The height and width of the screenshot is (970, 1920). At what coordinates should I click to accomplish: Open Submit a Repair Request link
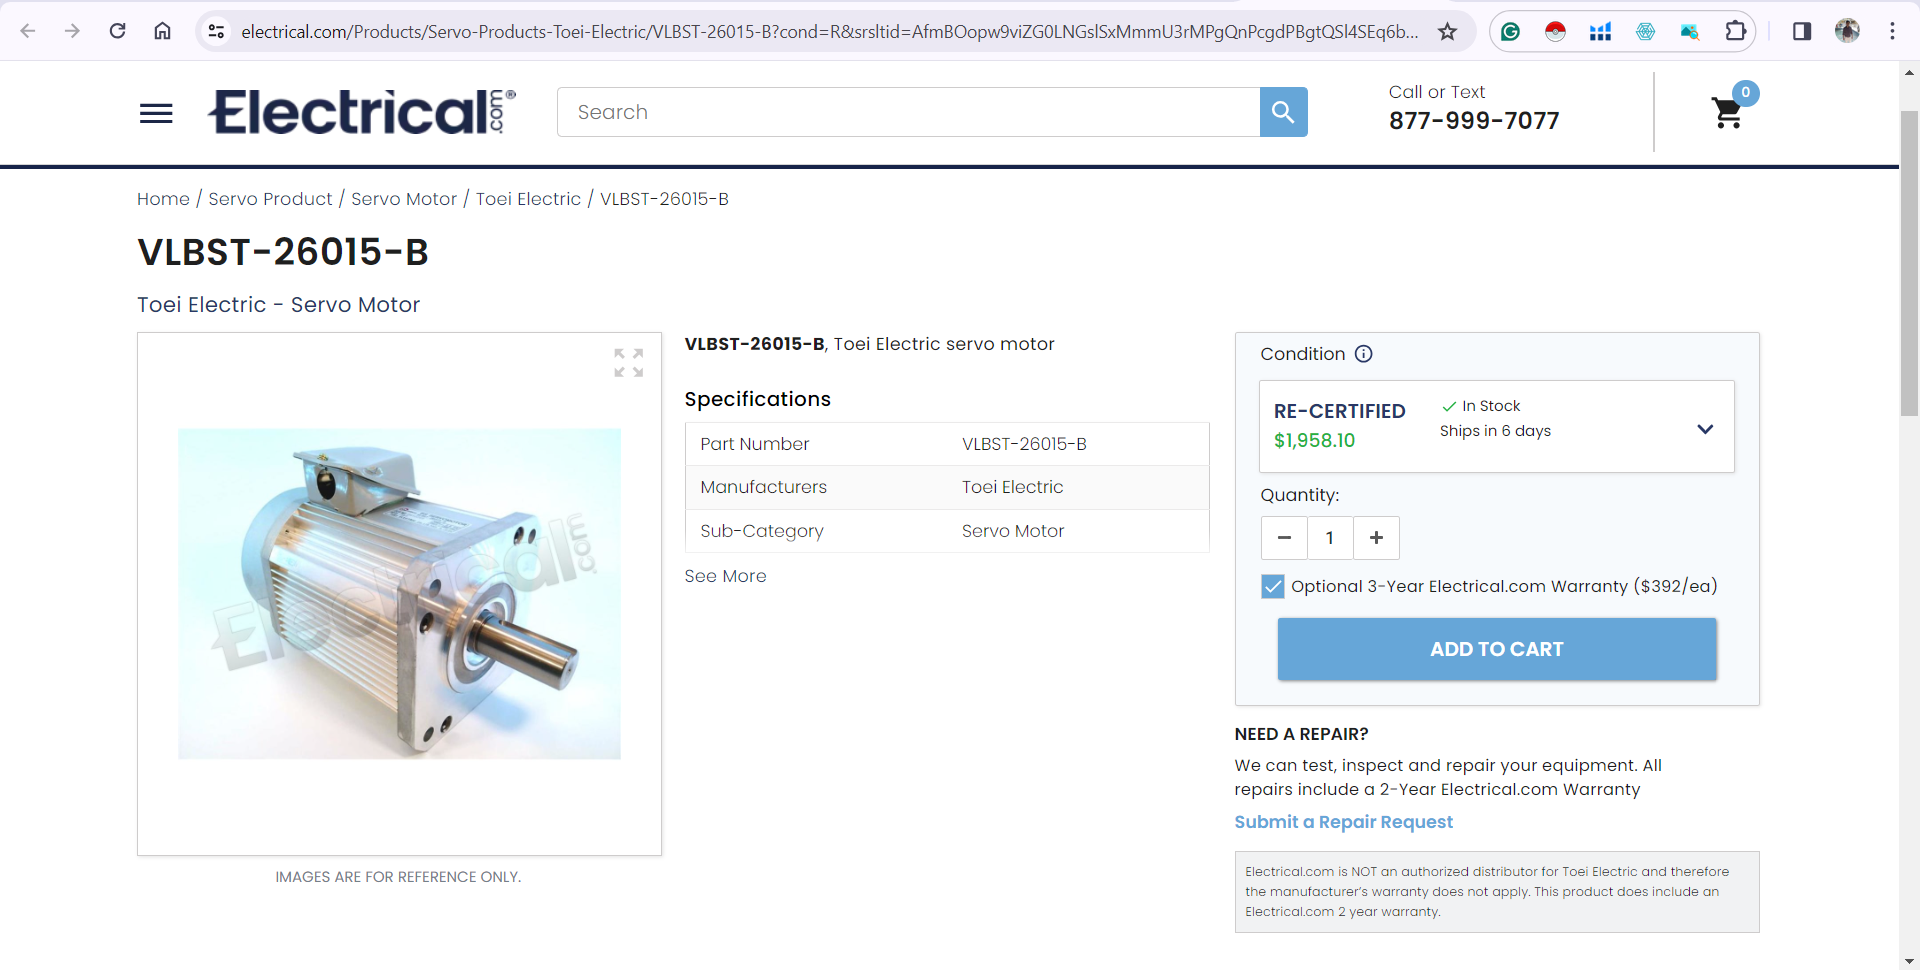tap(1343, 822)
